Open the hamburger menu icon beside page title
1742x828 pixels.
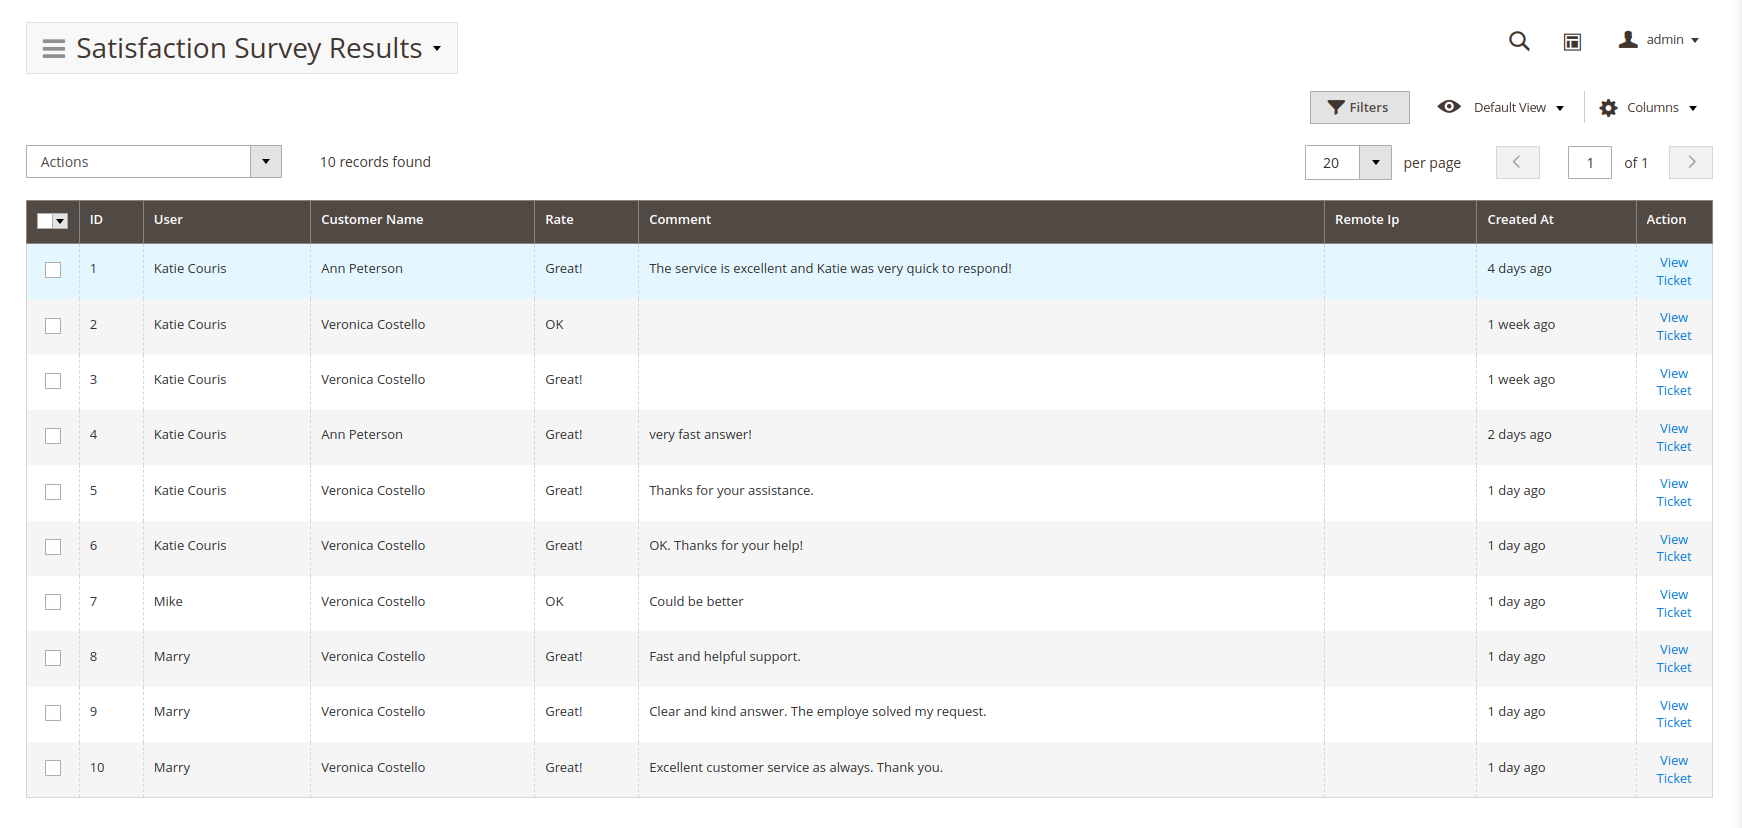[x=54, y=49]
